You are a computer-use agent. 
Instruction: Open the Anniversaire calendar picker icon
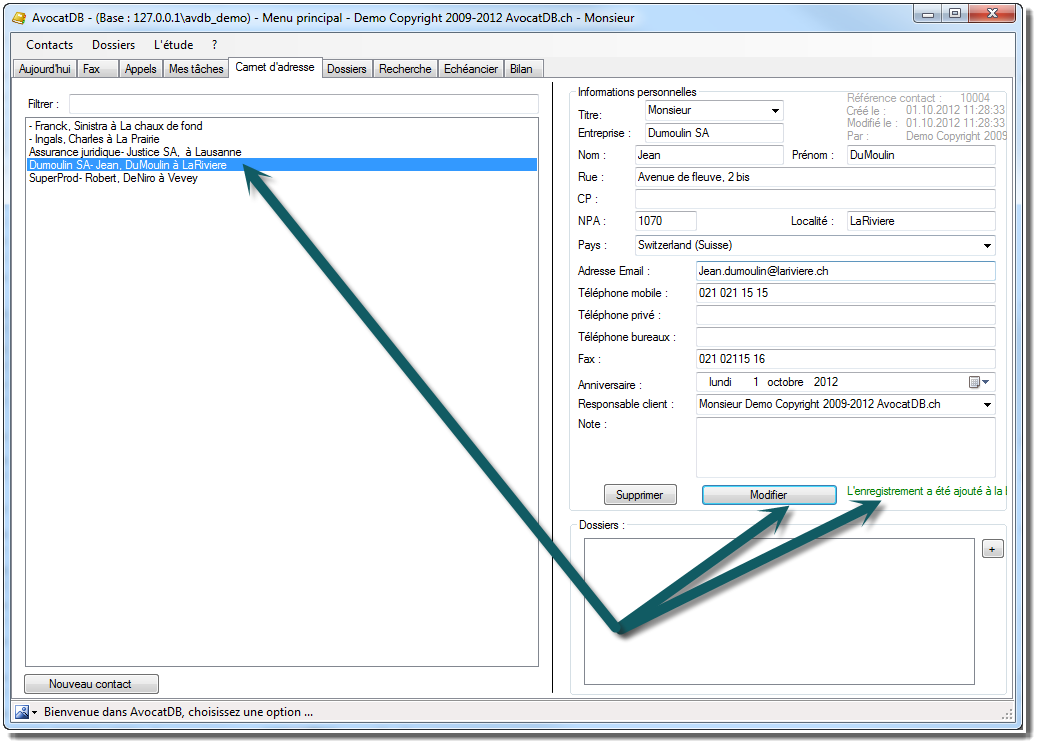click(x=975, y=382)
